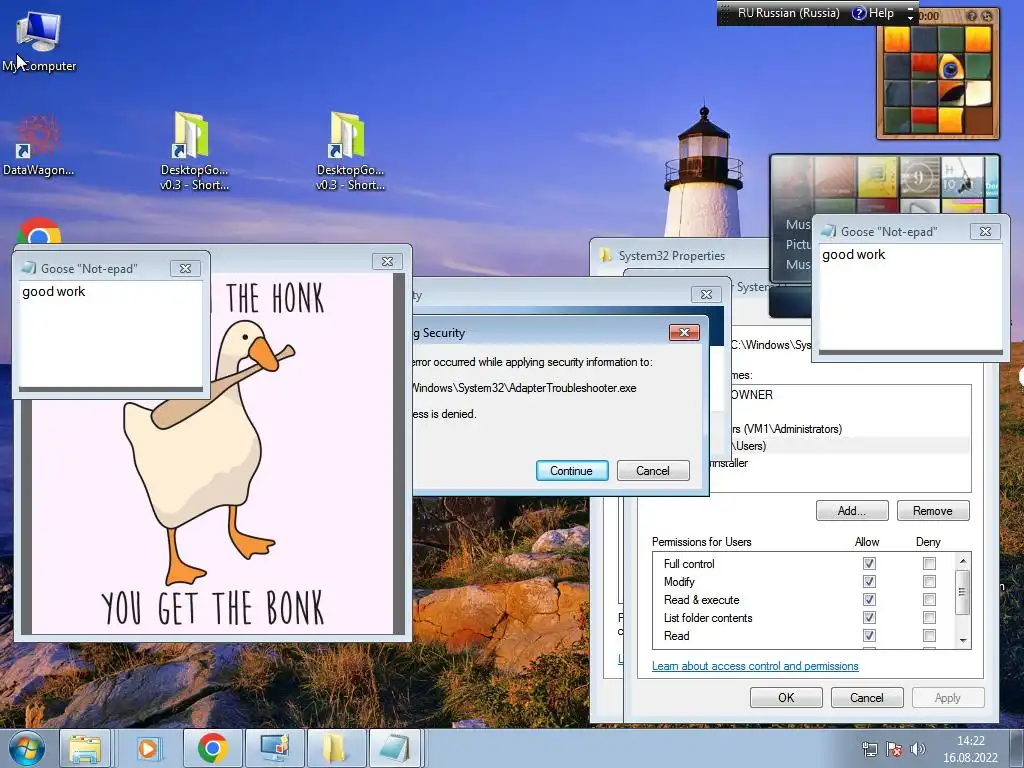Click Cancel in the security error dialog
Image resolution: width=1024 pixels, height=768 pixels.
(x=652, y=471)
